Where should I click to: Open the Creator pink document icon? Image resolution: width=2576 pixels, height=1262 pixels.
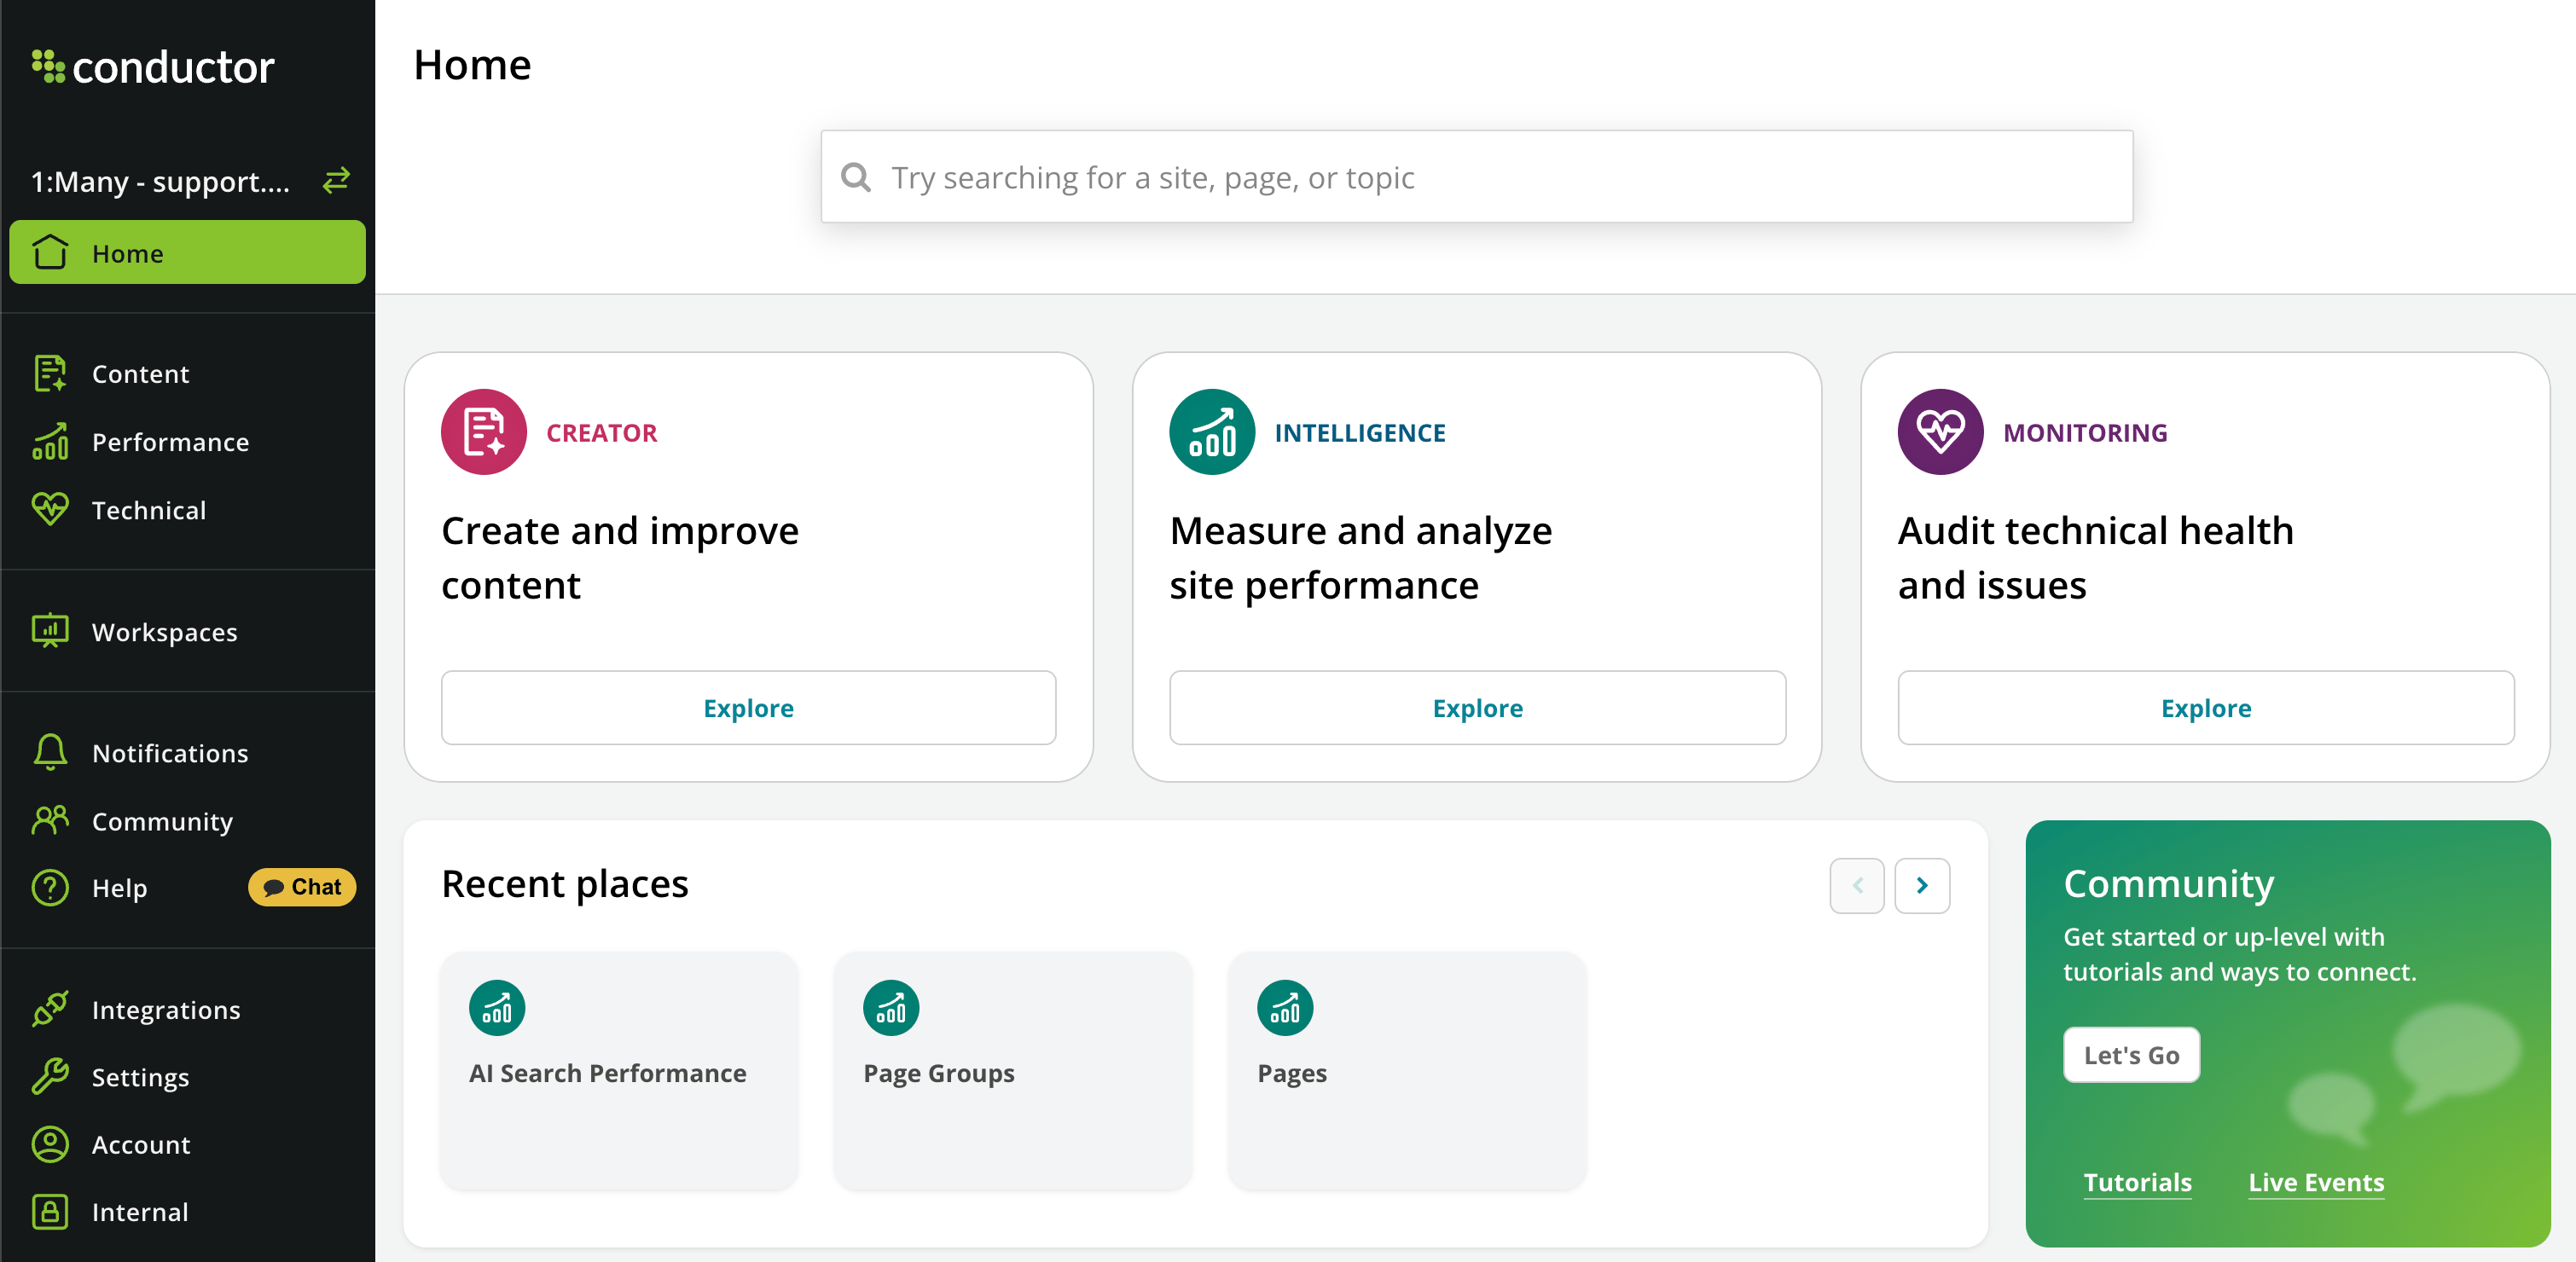coord(483,432)
